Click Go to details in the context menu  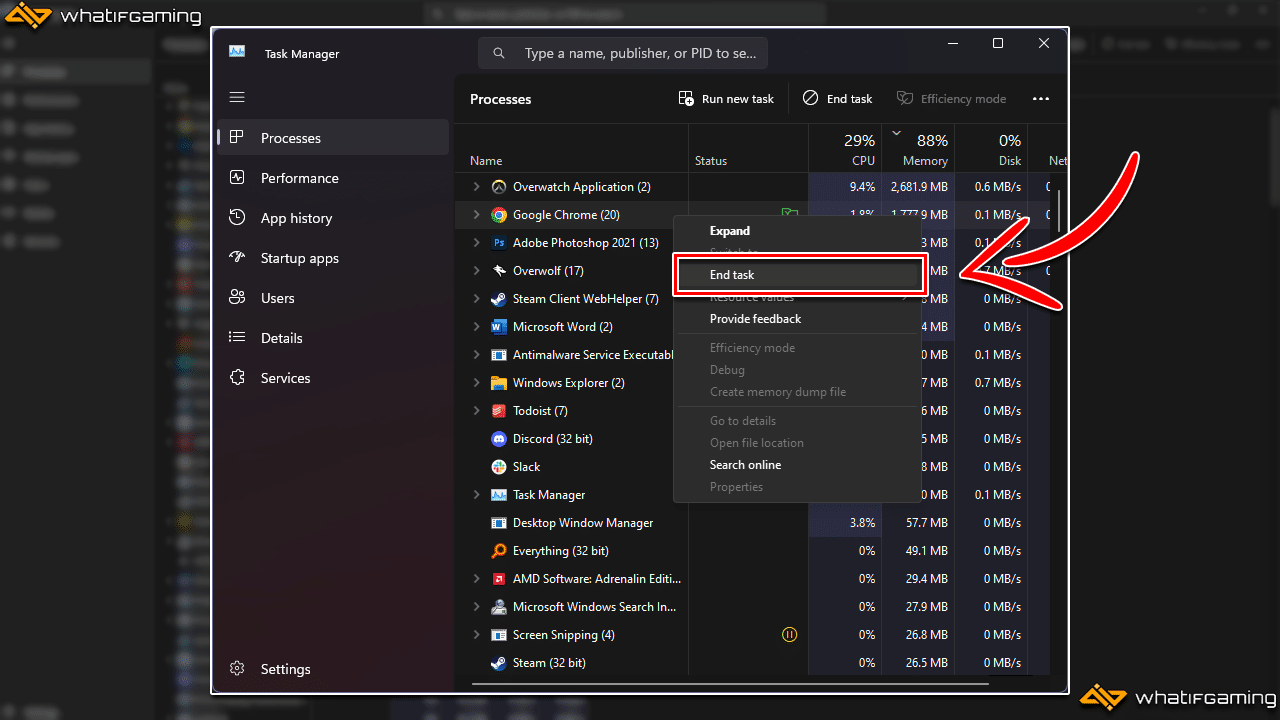[x=743, y=421]
